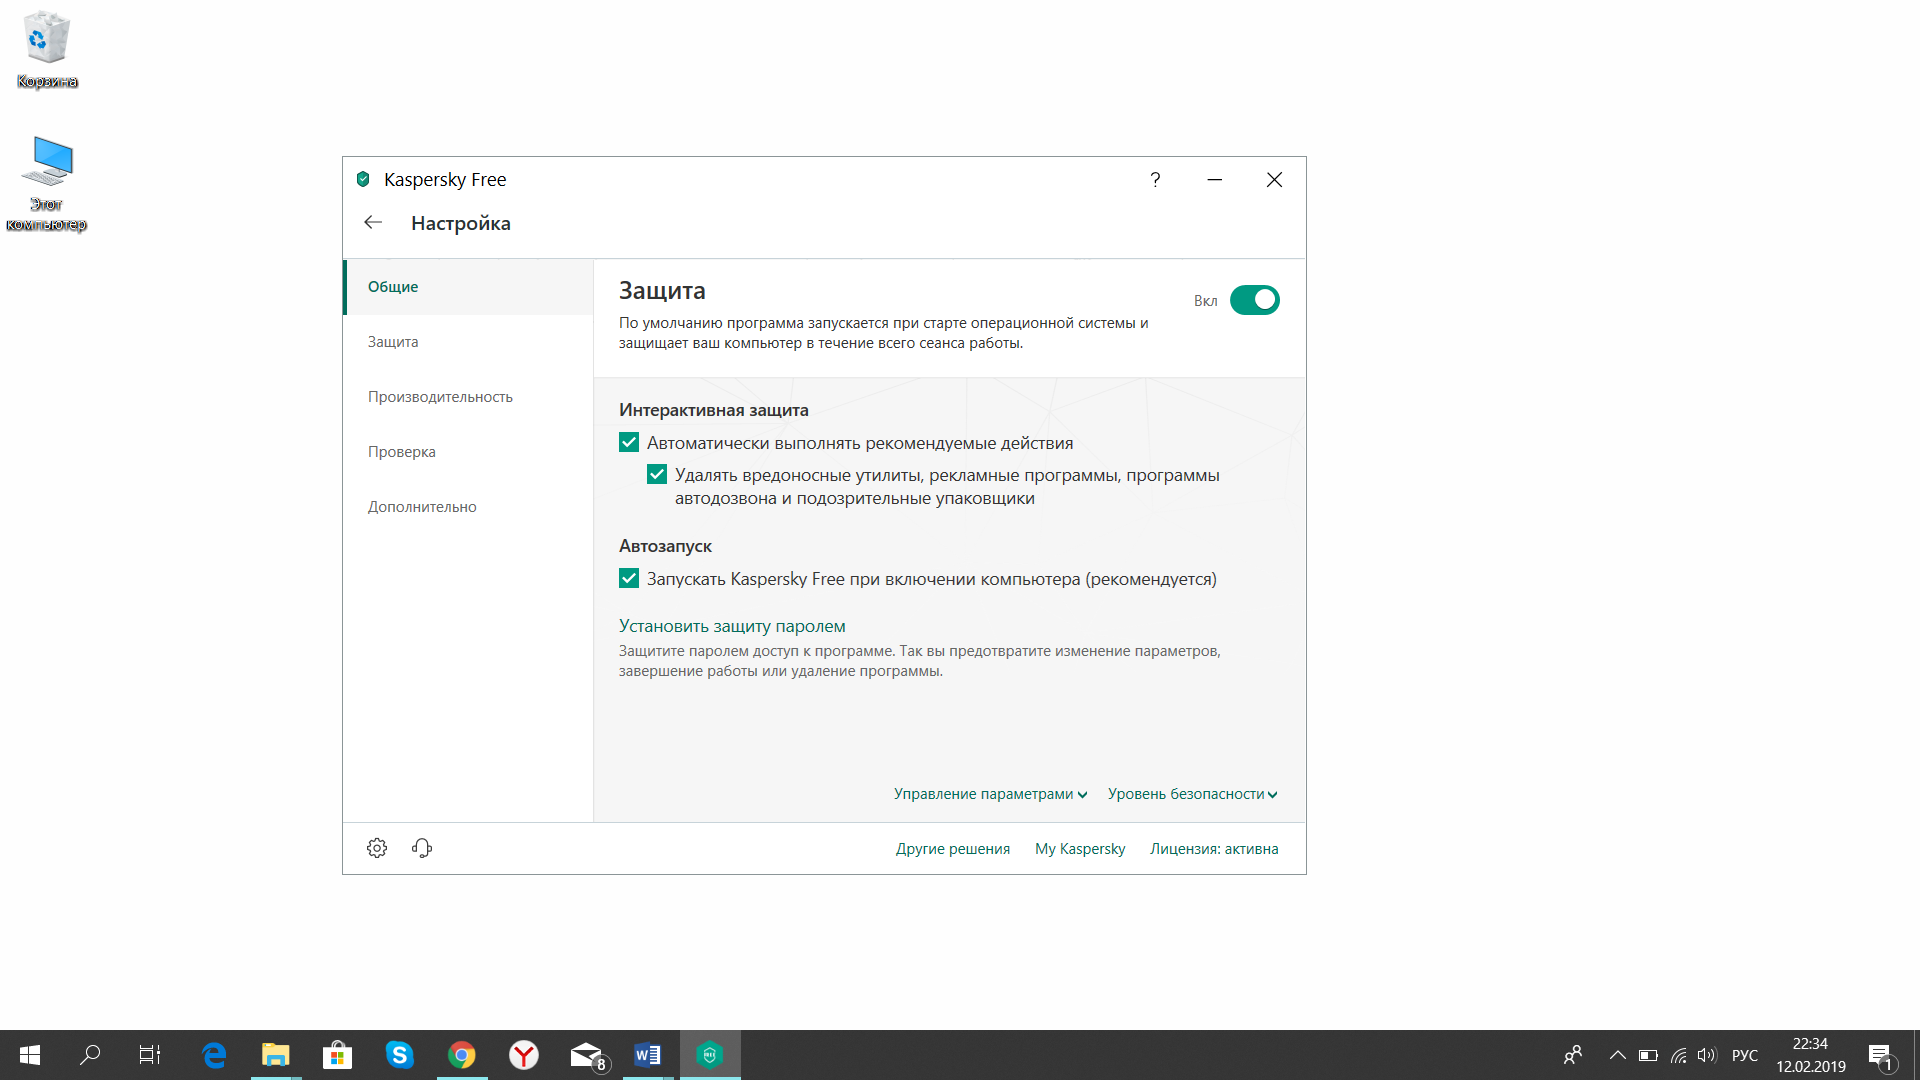This screenshot has height=1080, width=1920.
Task: Minimize the Kaspersky Free window
Action: [x=1215, y=180]
